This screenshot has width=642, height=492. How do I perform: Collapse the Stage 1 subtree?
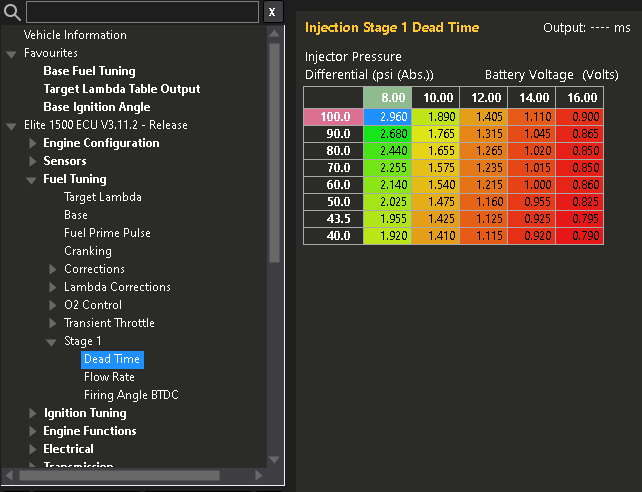click(53, 341)
